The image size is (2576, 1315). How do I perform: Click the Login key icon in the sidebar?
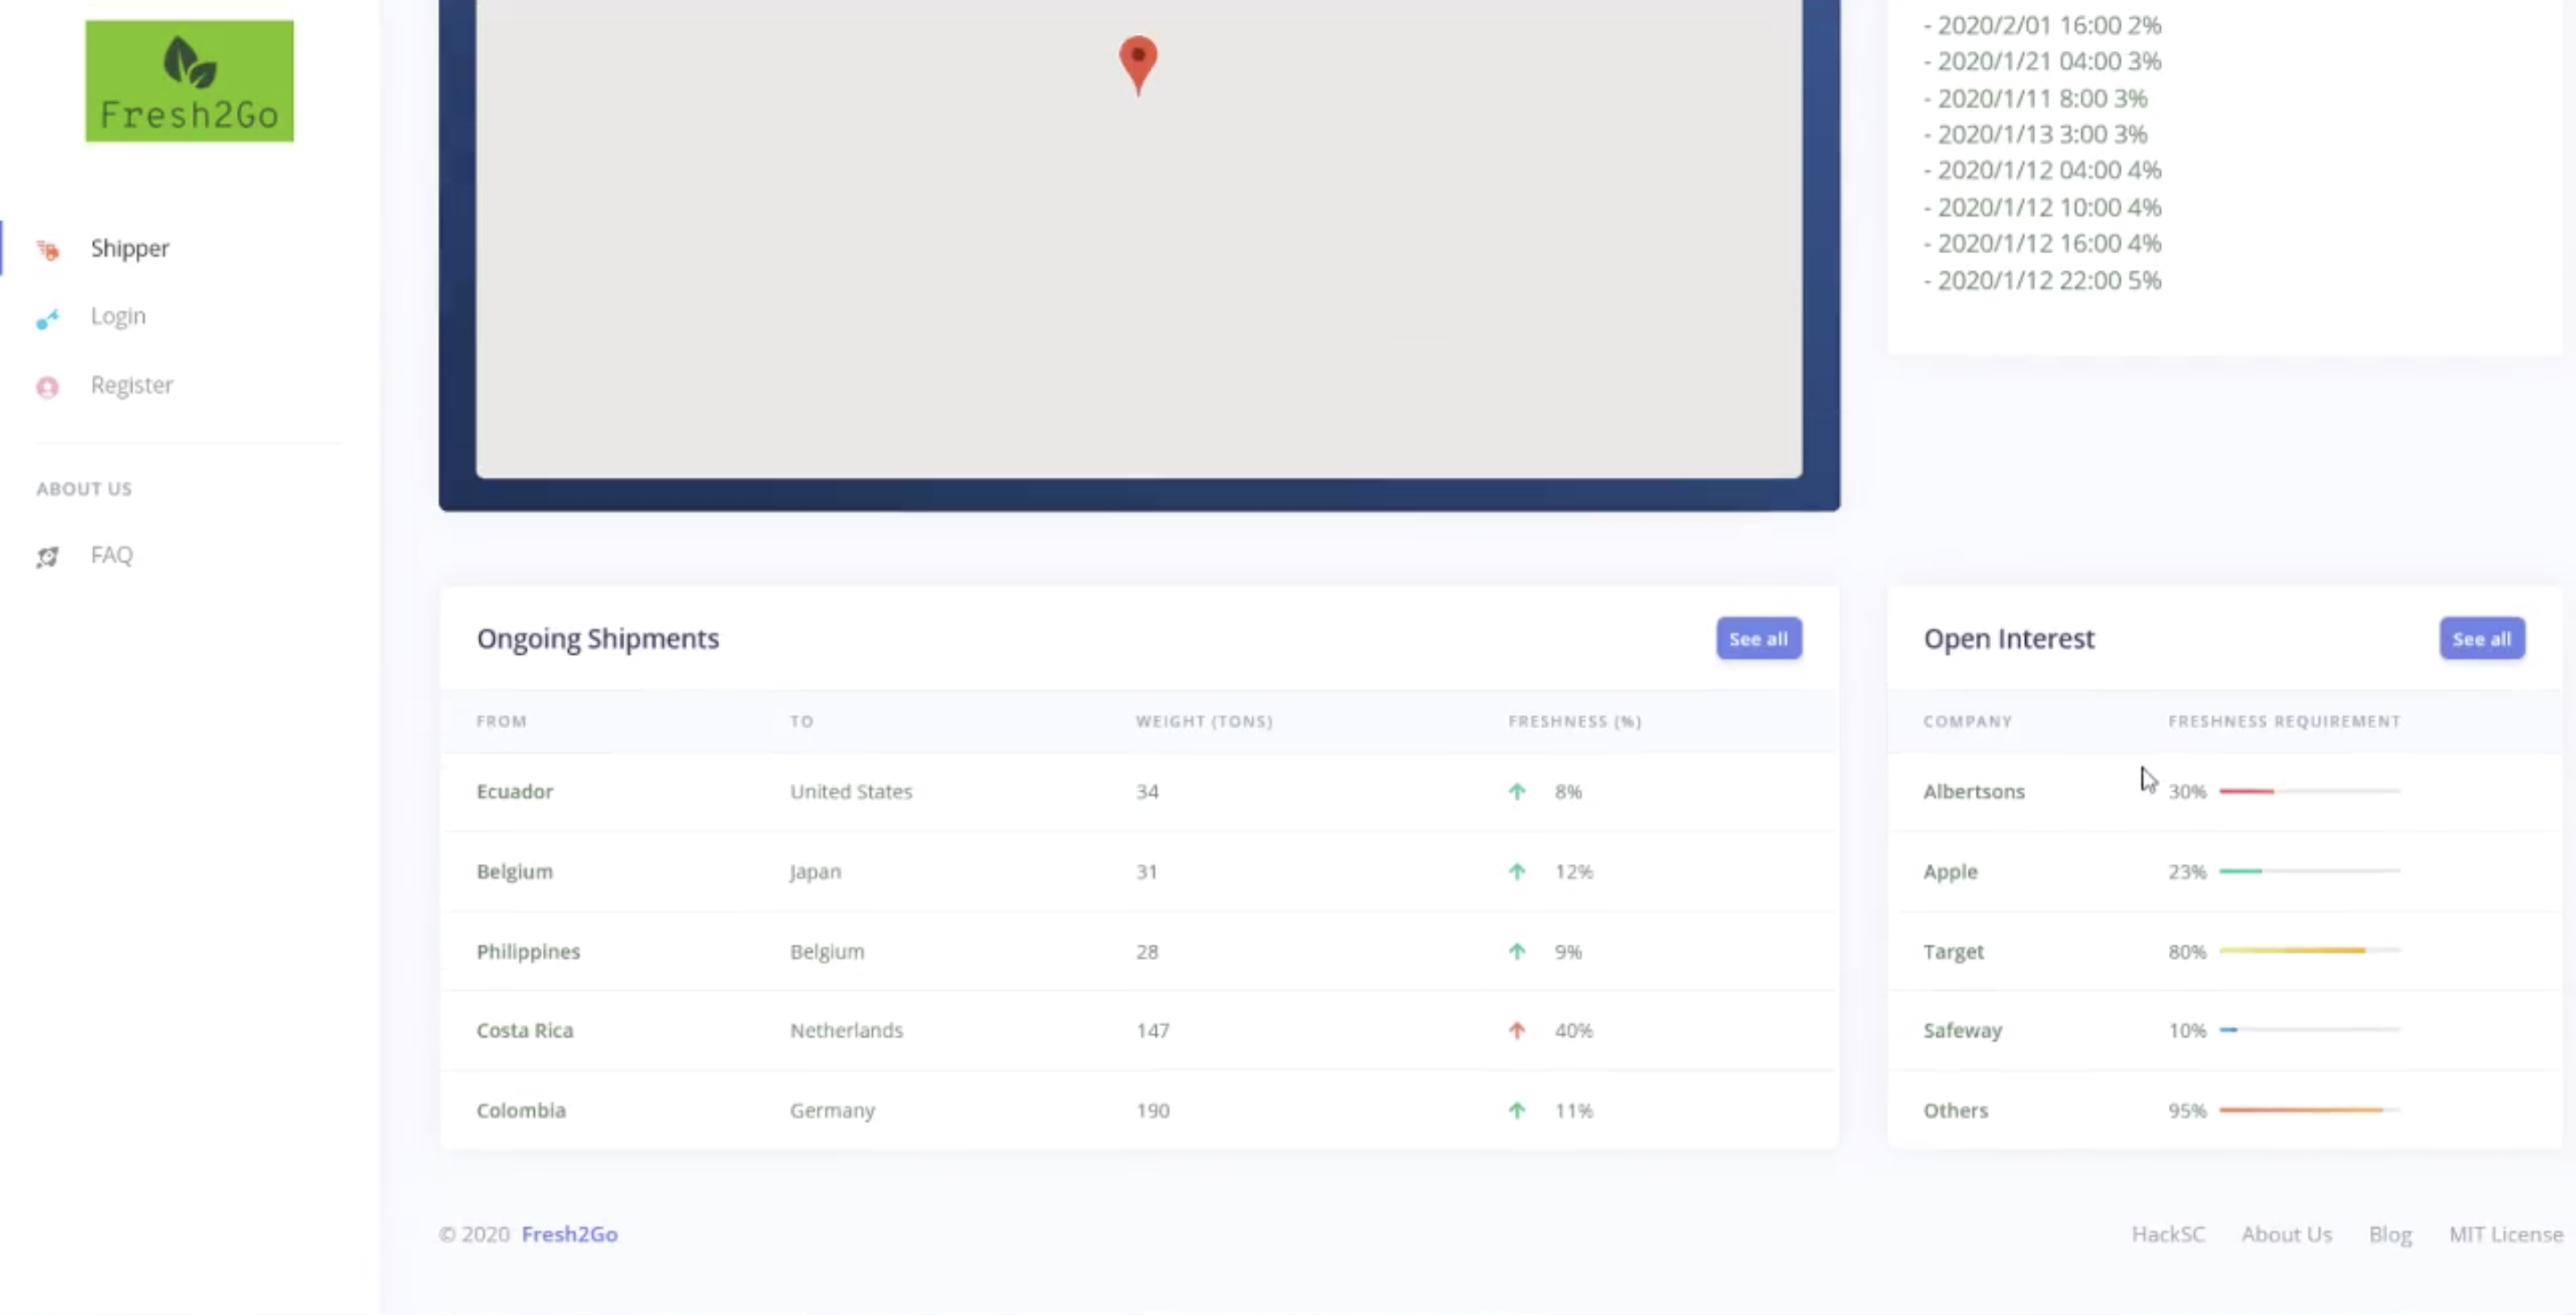tap(47, 319)
